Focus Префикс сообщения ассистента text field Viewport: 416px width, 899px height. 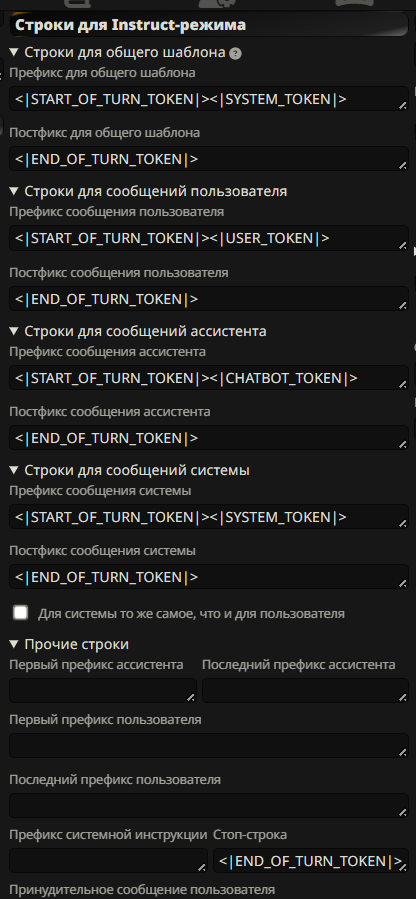click(x=209, y=378)
